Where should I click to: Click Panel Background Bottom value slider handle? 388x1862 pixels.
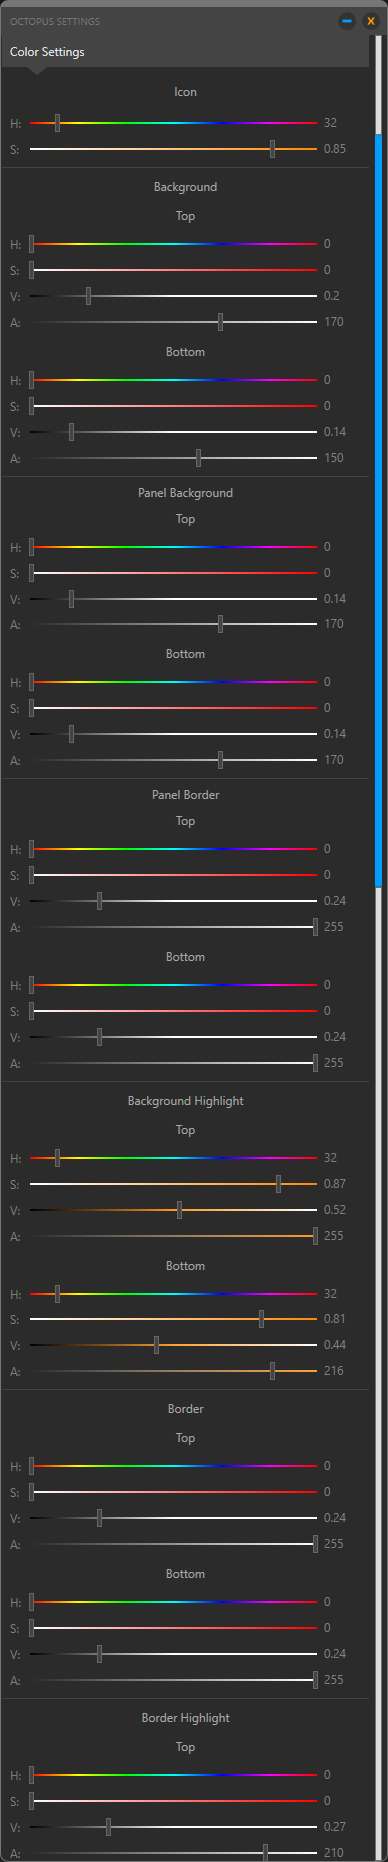click(x=71, y=734)
